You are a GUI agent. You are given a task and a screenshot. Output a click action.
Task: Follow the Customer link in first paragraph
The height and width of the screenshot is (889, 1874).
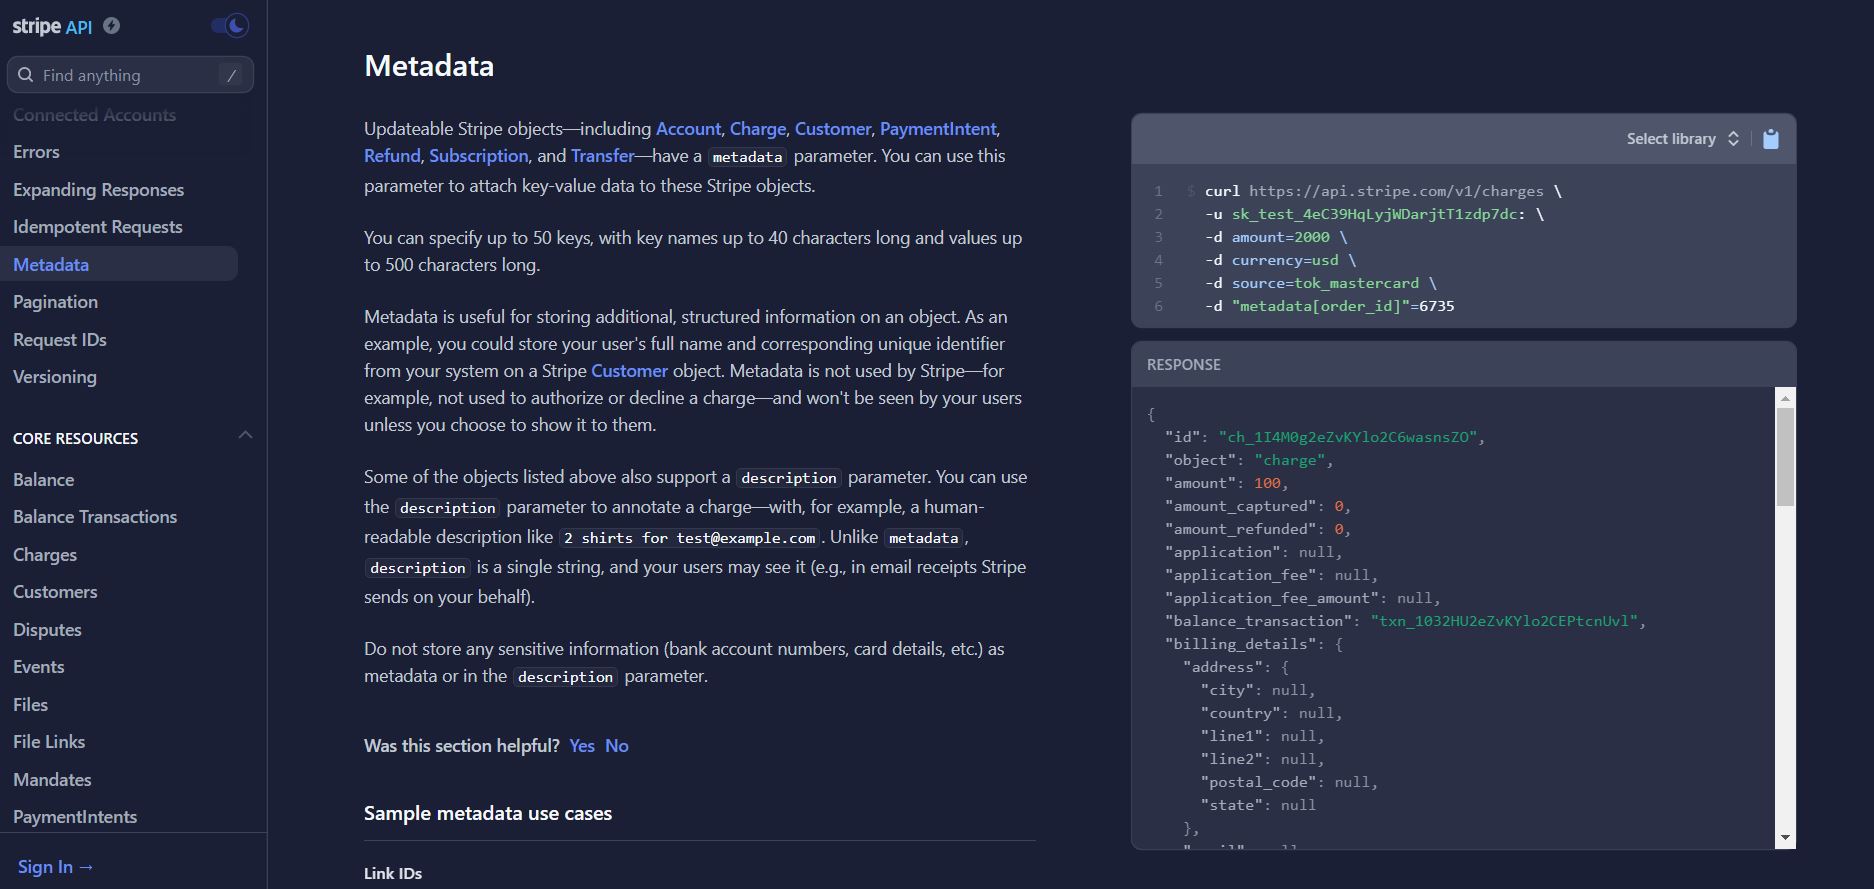coord(833,129)
